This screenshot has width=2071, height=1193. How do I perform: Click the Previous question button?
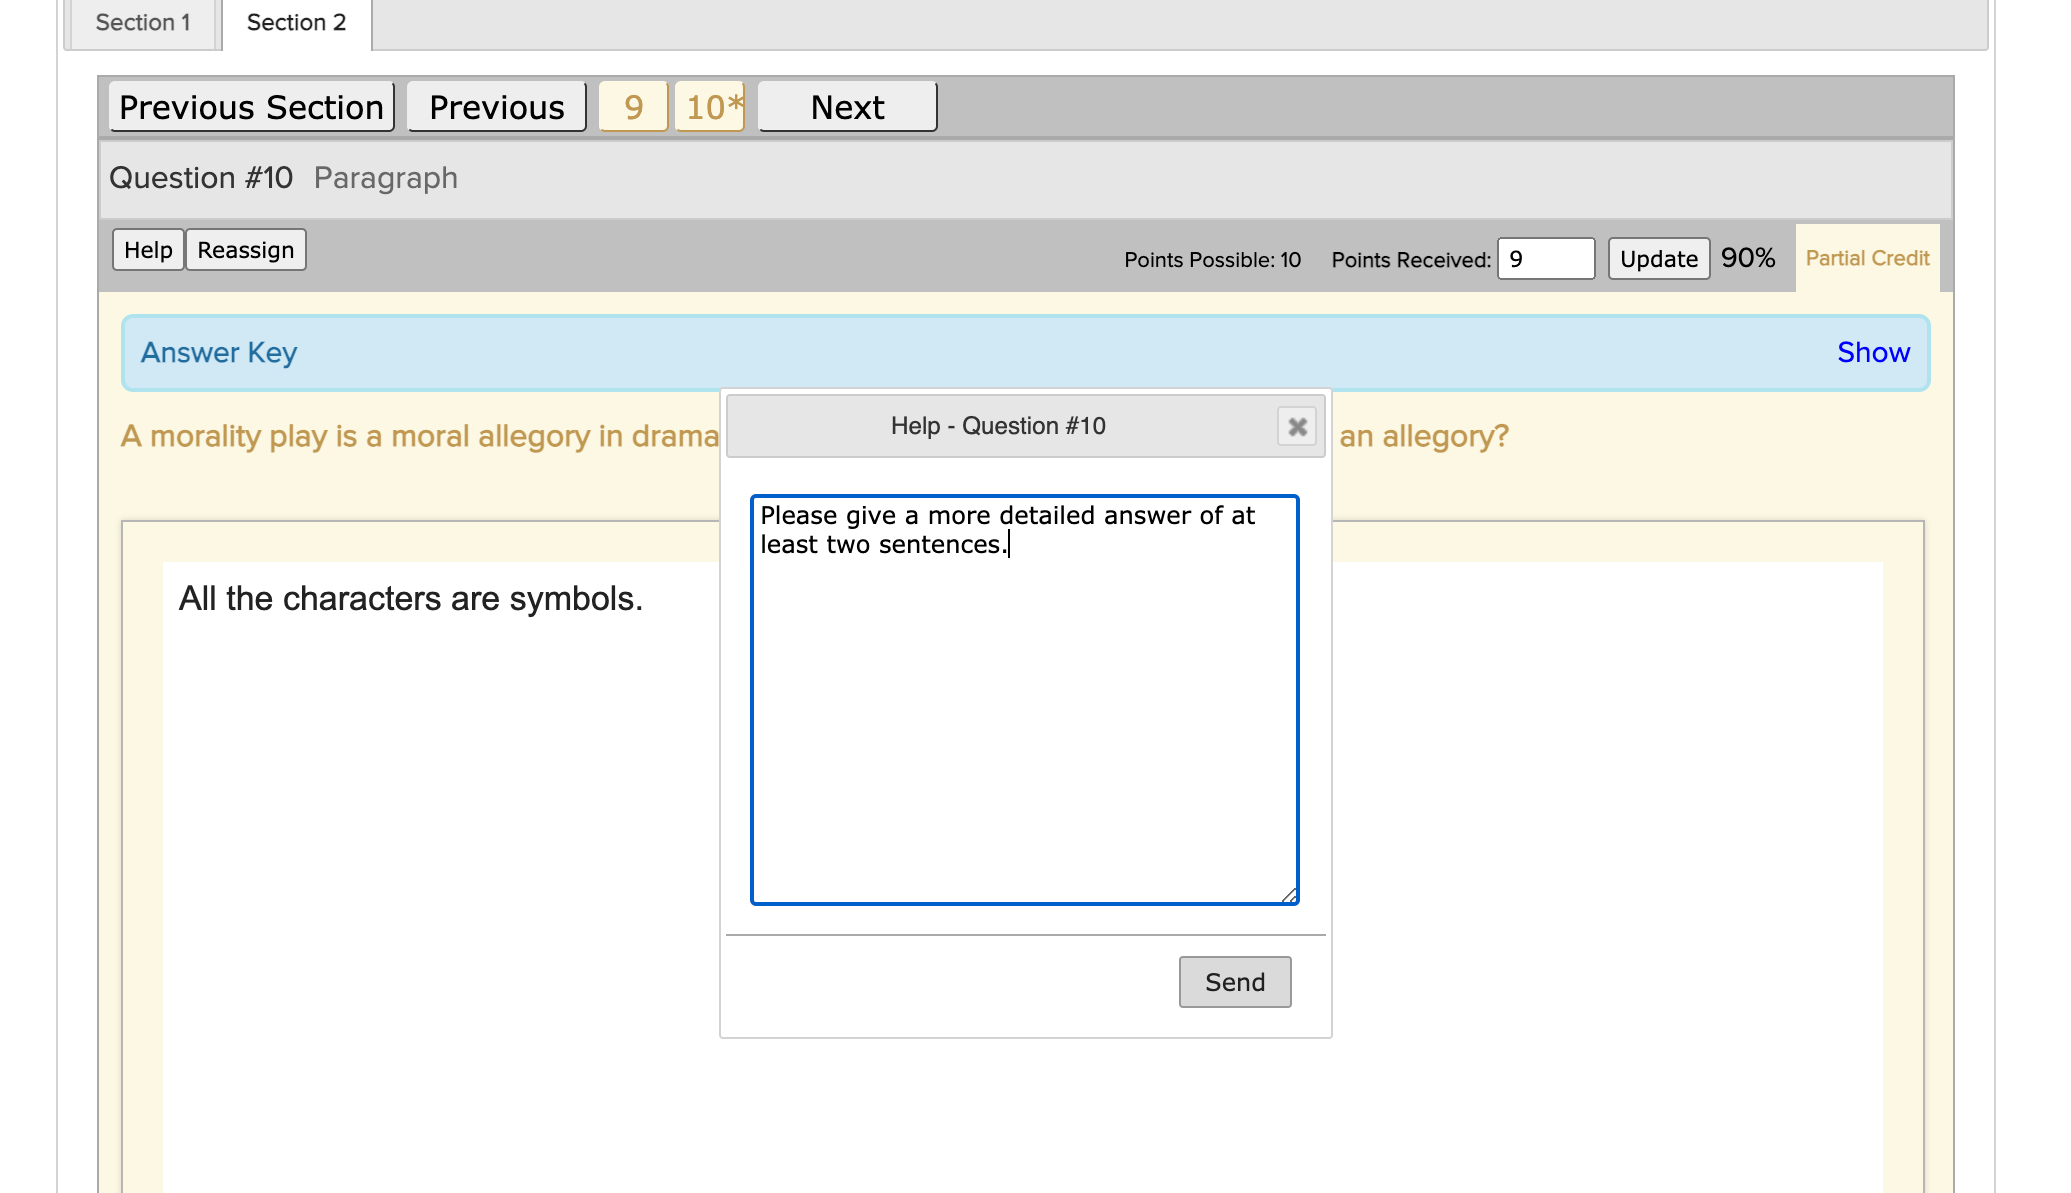(x=497, y=107)
